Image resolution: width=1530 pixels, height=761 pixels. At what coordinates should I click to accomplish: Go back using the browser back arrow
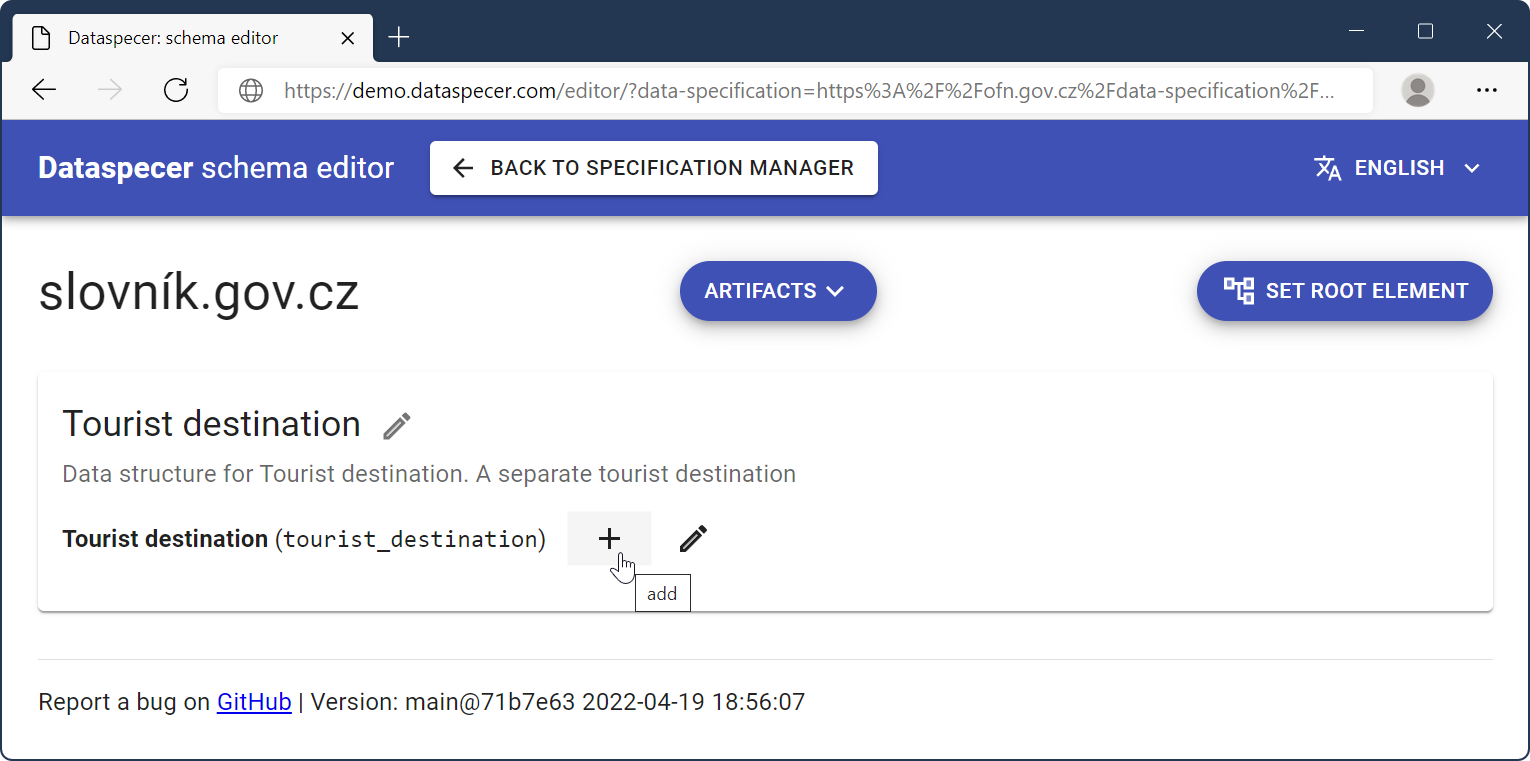pyautogui.click(x=44, y=90)
